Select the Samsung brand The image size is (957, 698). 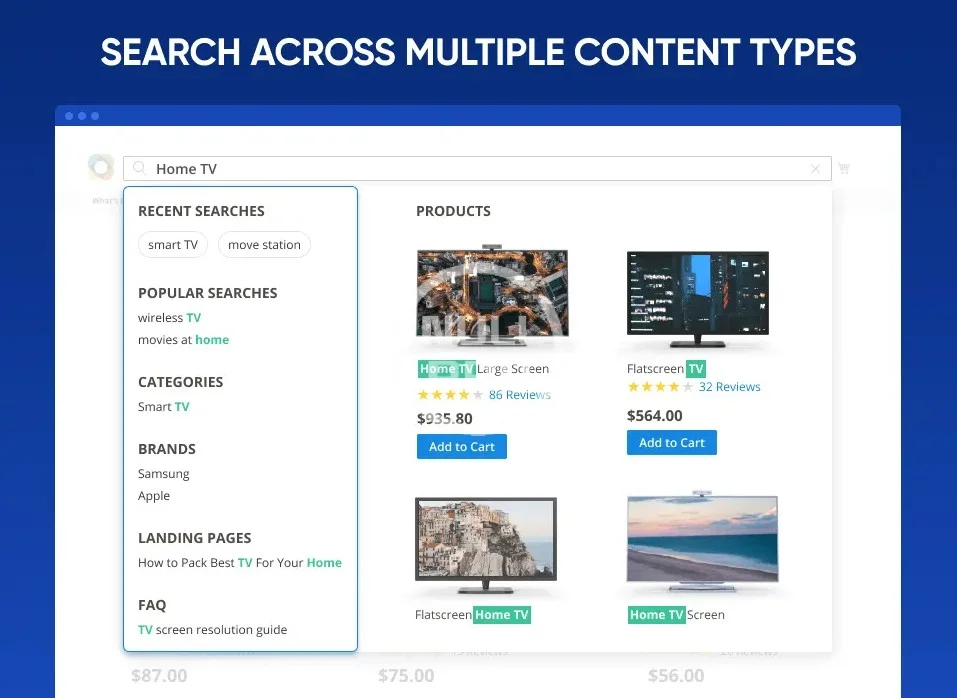(x=163, y=474)
